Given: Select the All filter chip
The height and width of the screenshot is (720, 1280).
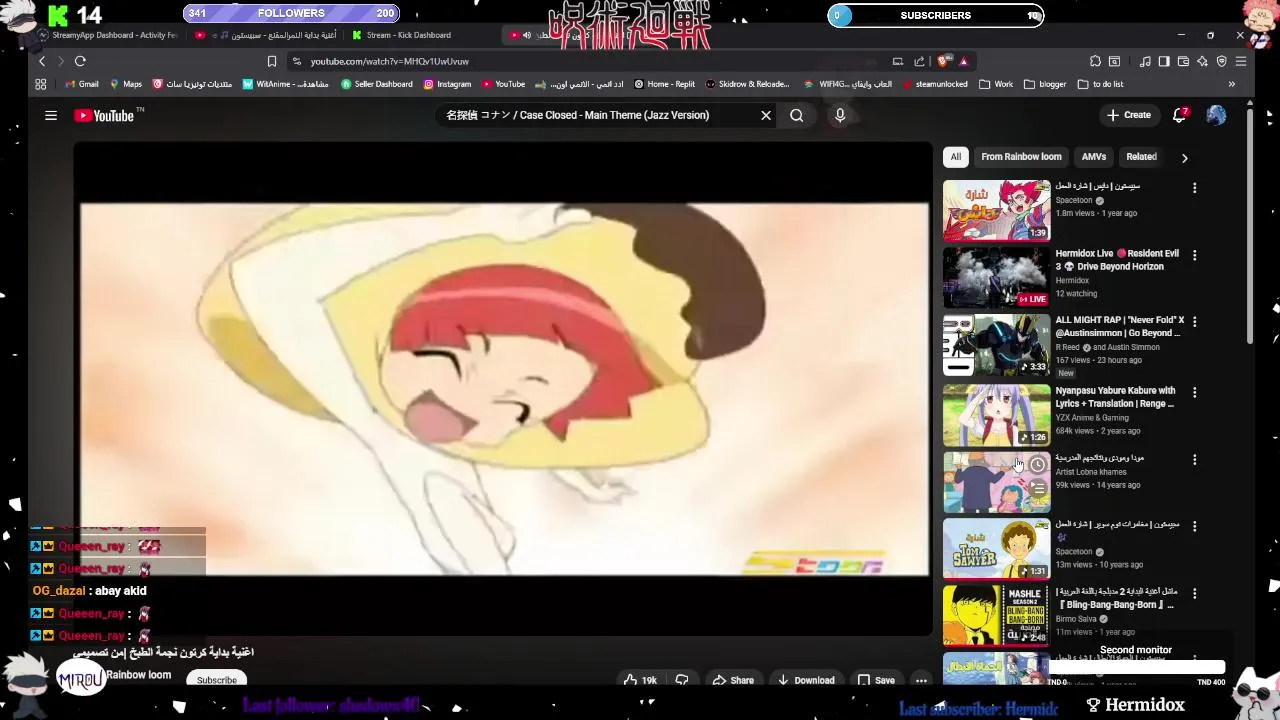Looking at the screenshot, I should click(x=956, y=157).
